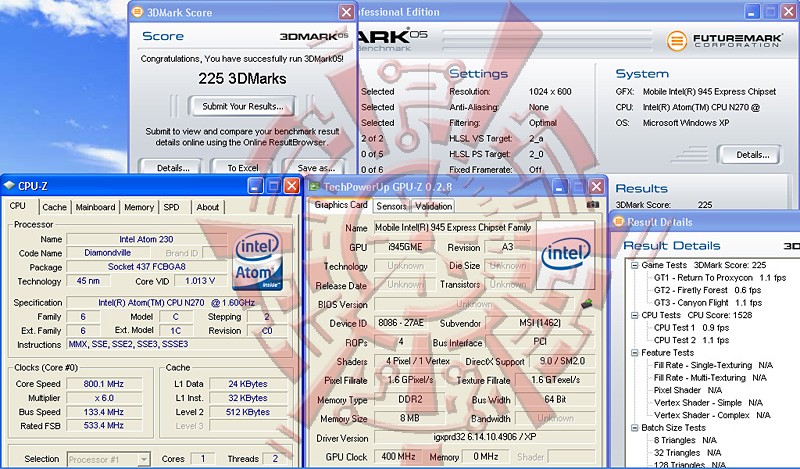800x469 pixels.
Task: Select the Graphics Card tab in GPU-Z
Action: point(341,205)
